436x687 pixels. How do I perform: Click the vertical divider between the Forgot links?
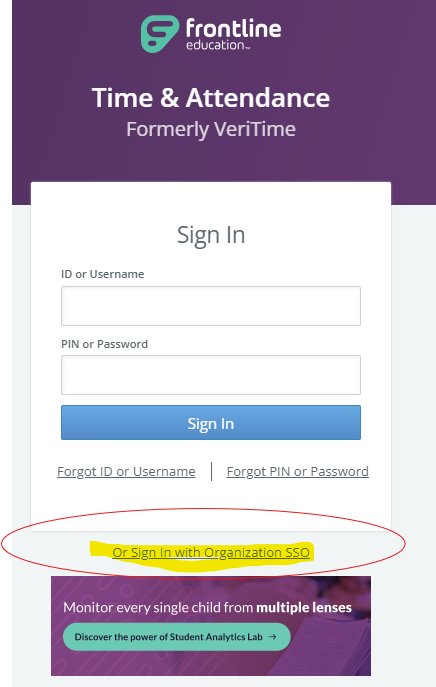pyautogui.click(x=212, y=471)
